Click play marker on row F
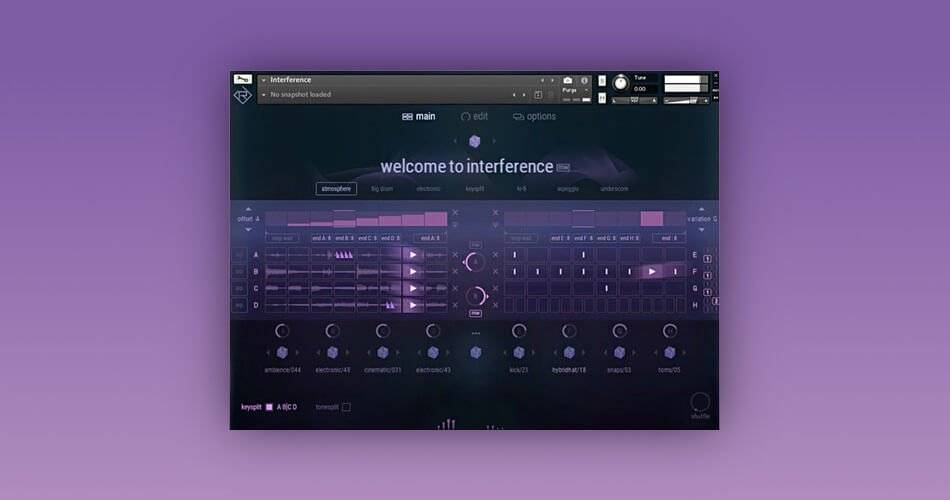 pos(652,272)
